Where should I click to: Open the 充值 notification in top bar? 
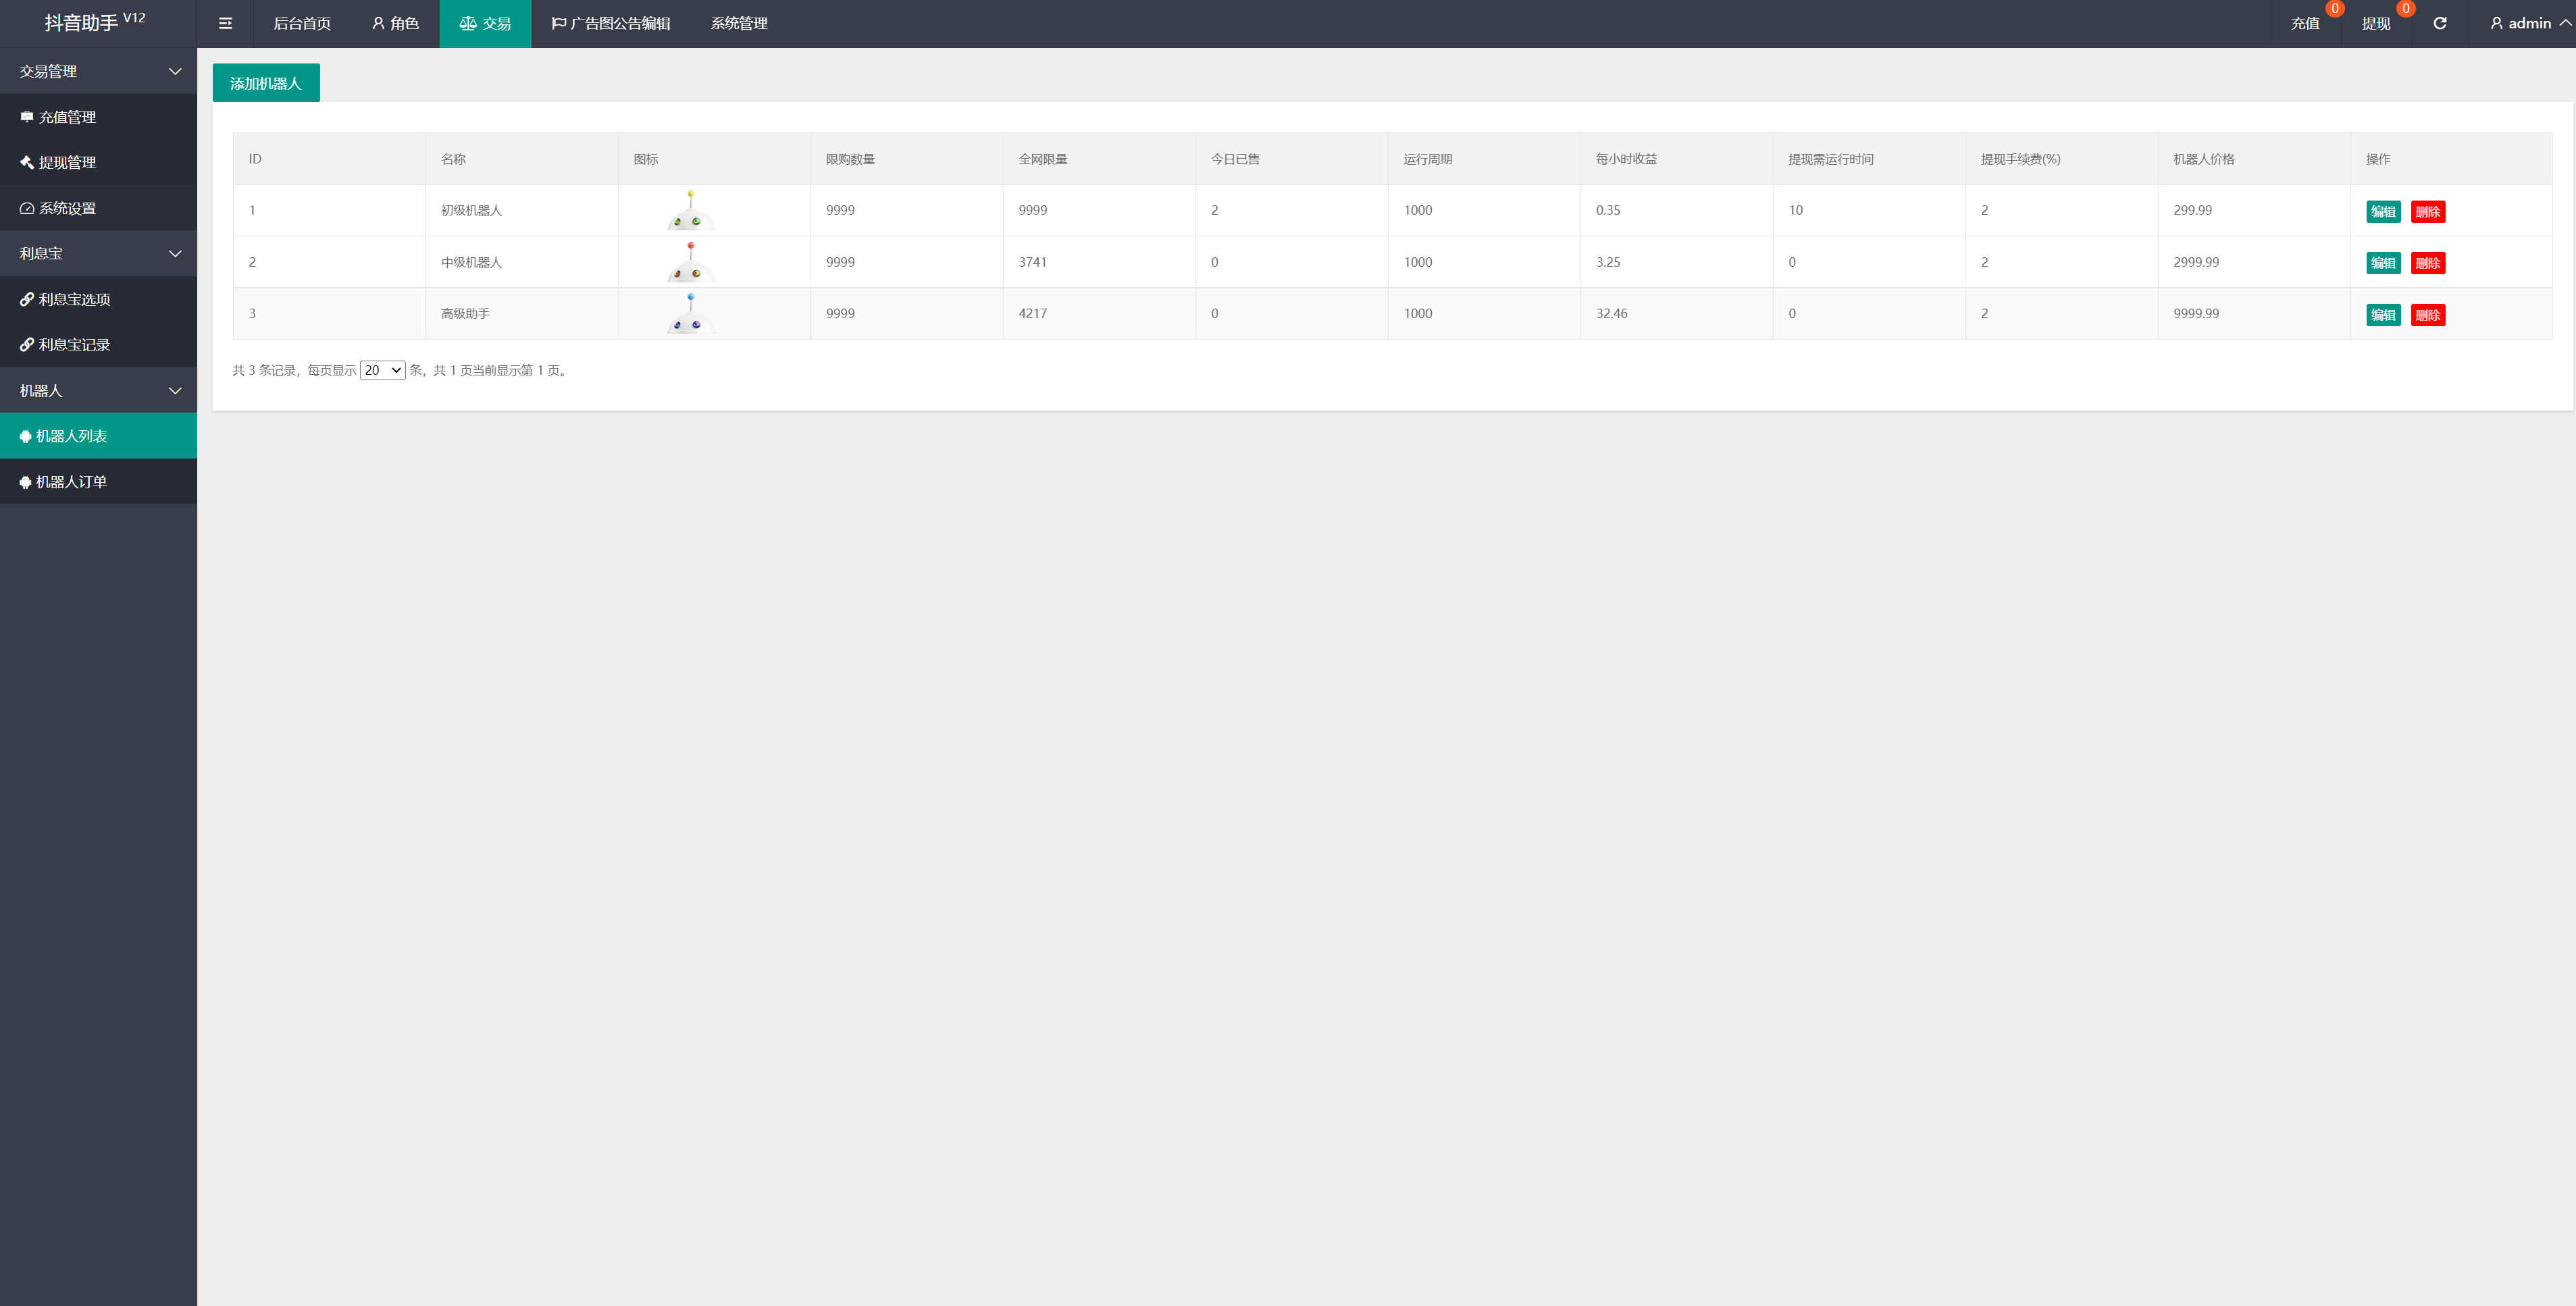coord(2305,23)
